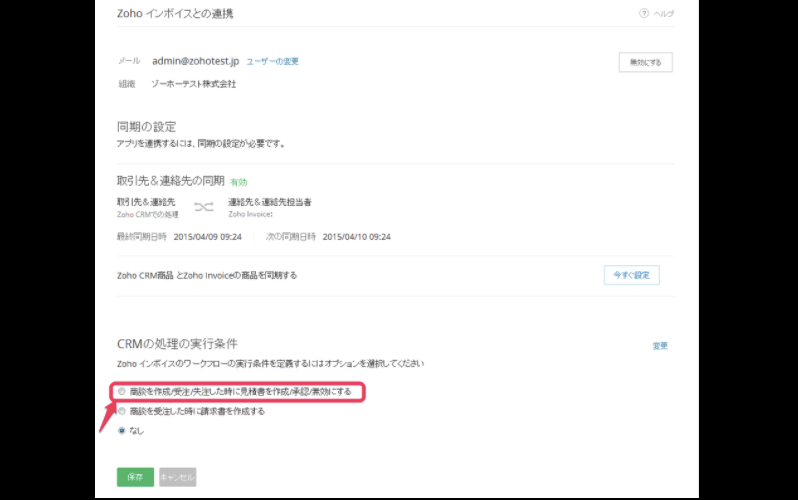This screenshot has width=798, height=500.
Task: Click the 変更 link
Action: [660, 346]
